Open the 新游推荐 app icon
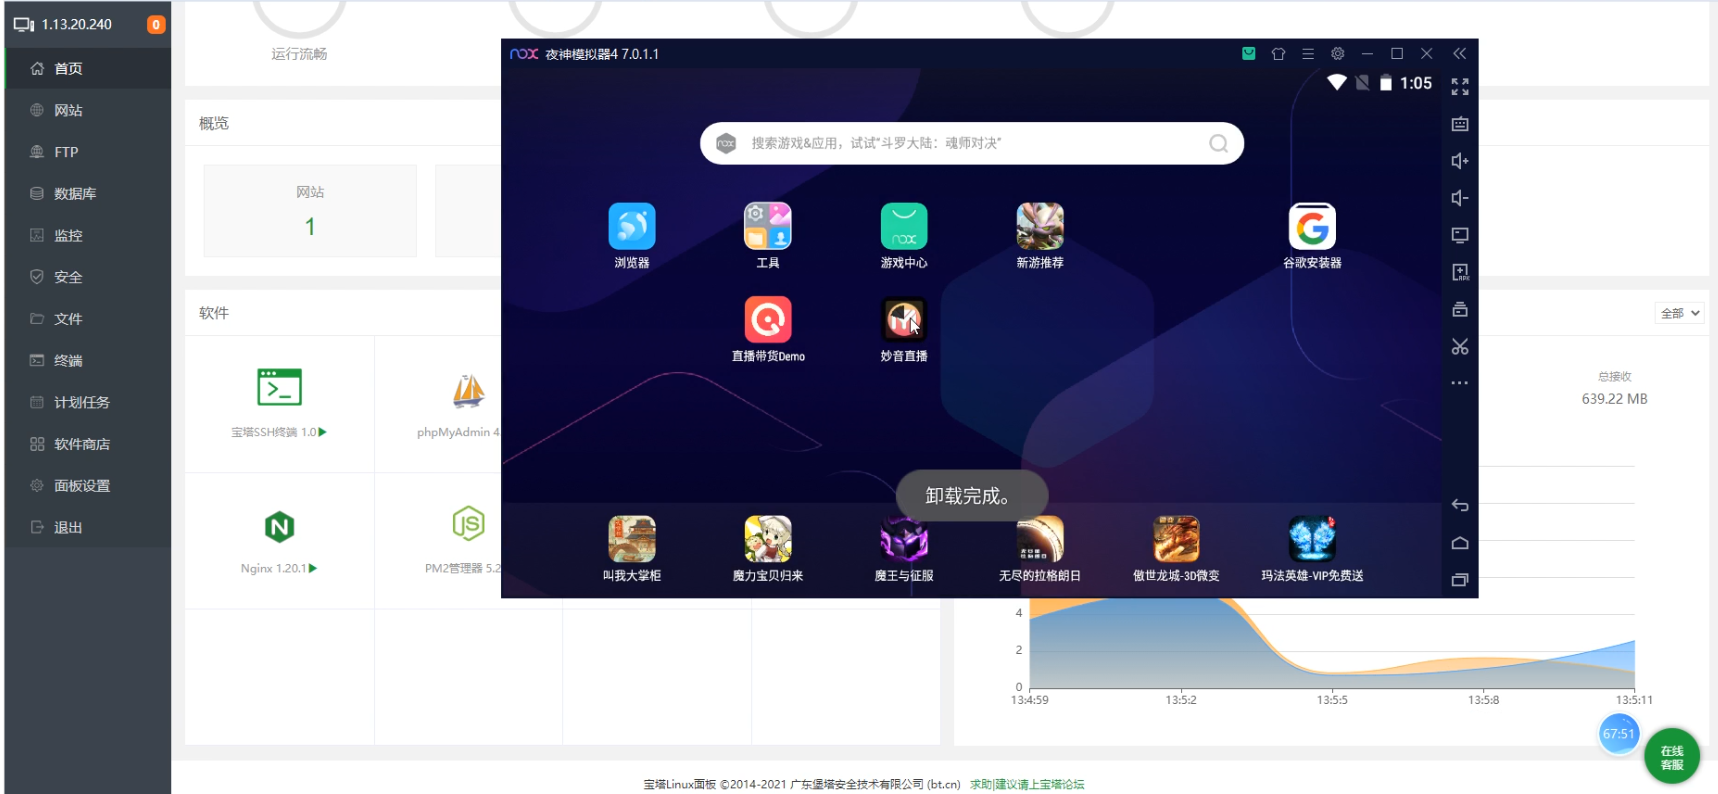 (x=1040, y=227)
